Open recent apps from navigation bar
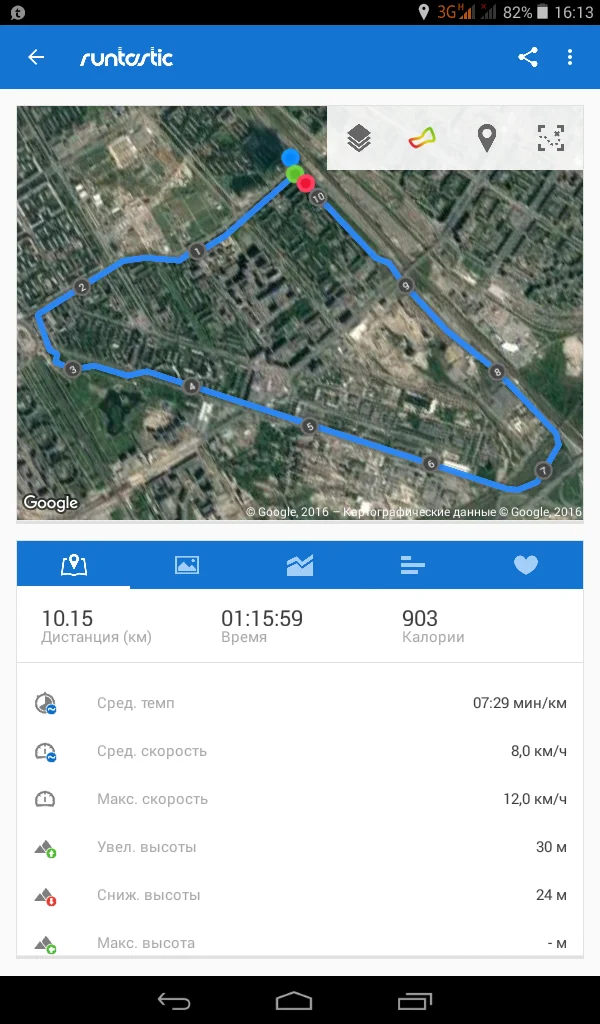The height and width of the screenshot is (1024, 600). (414, 1000)
